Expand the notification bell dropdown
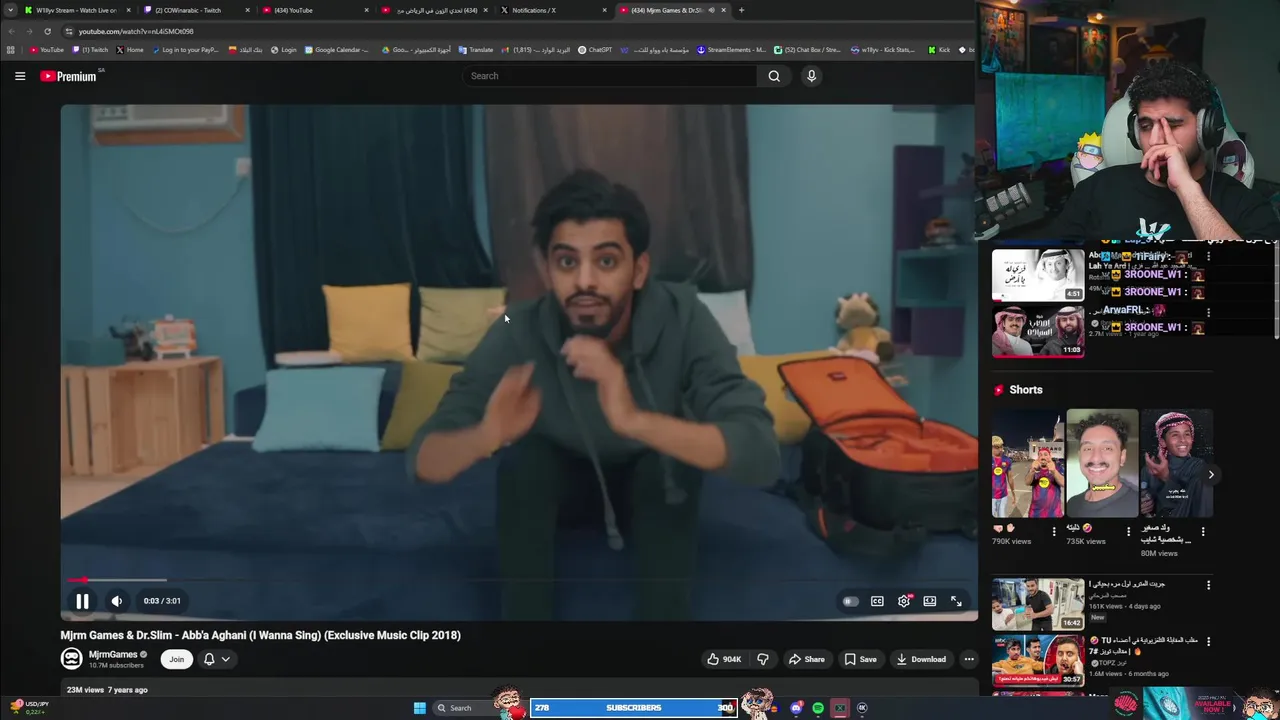 click(217, 659)
